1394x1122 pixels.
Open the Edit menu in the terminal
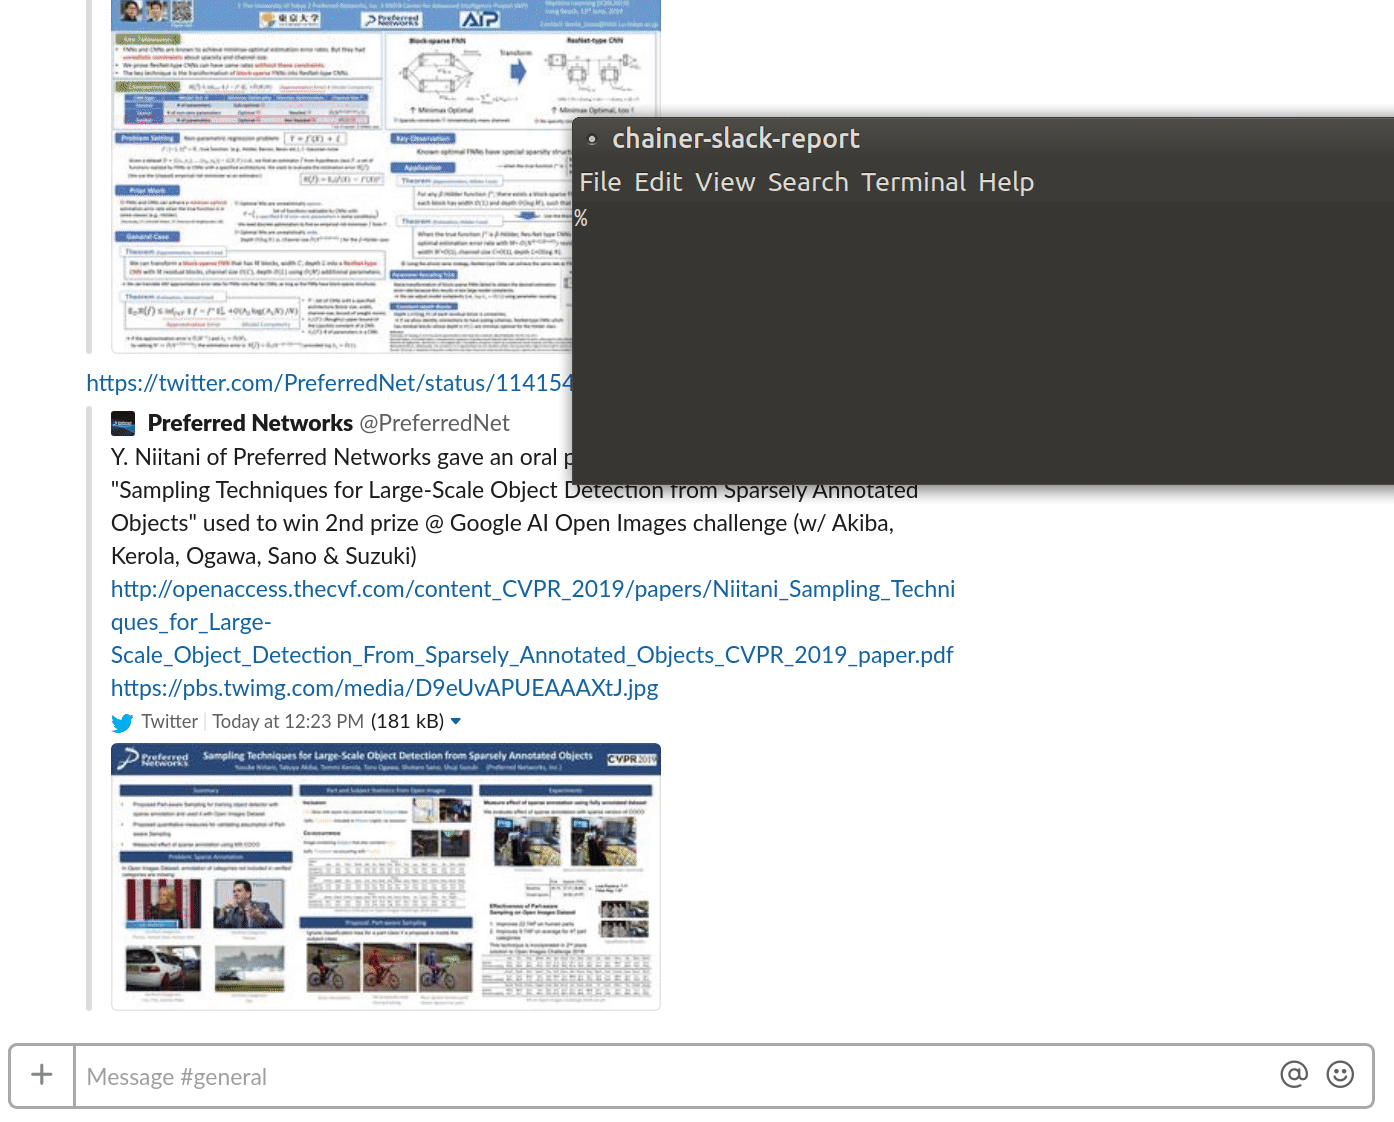tap(658, 182)
